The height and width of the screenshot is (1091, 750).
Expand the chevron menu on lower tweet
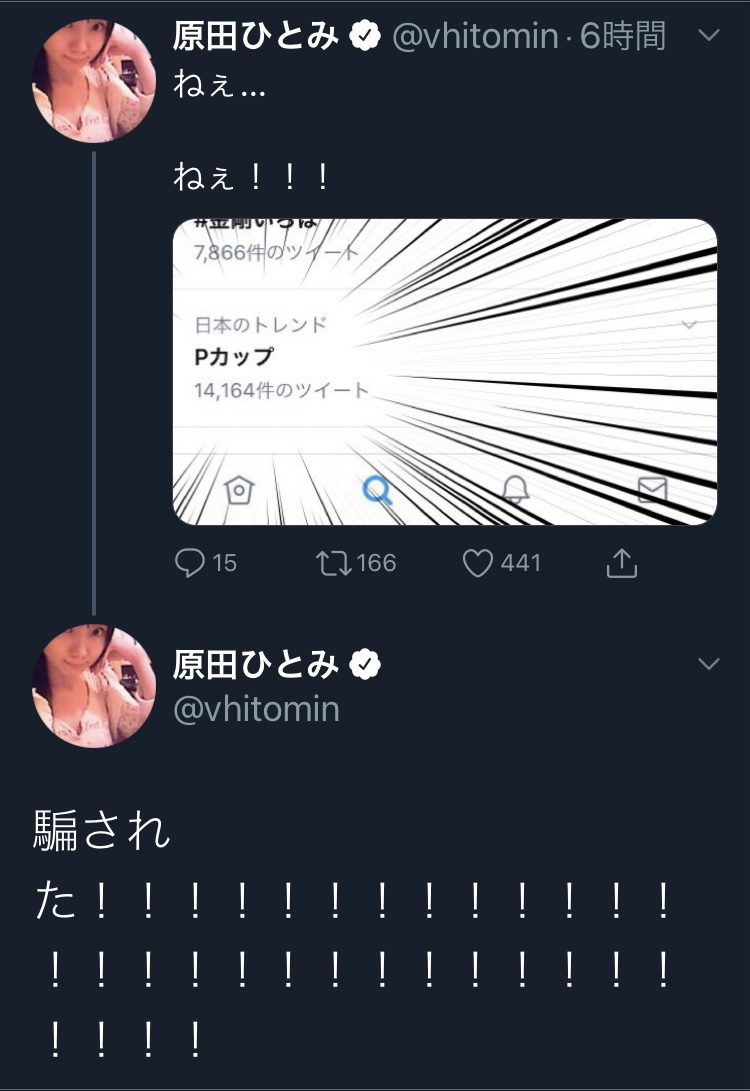tap(708, 664)
